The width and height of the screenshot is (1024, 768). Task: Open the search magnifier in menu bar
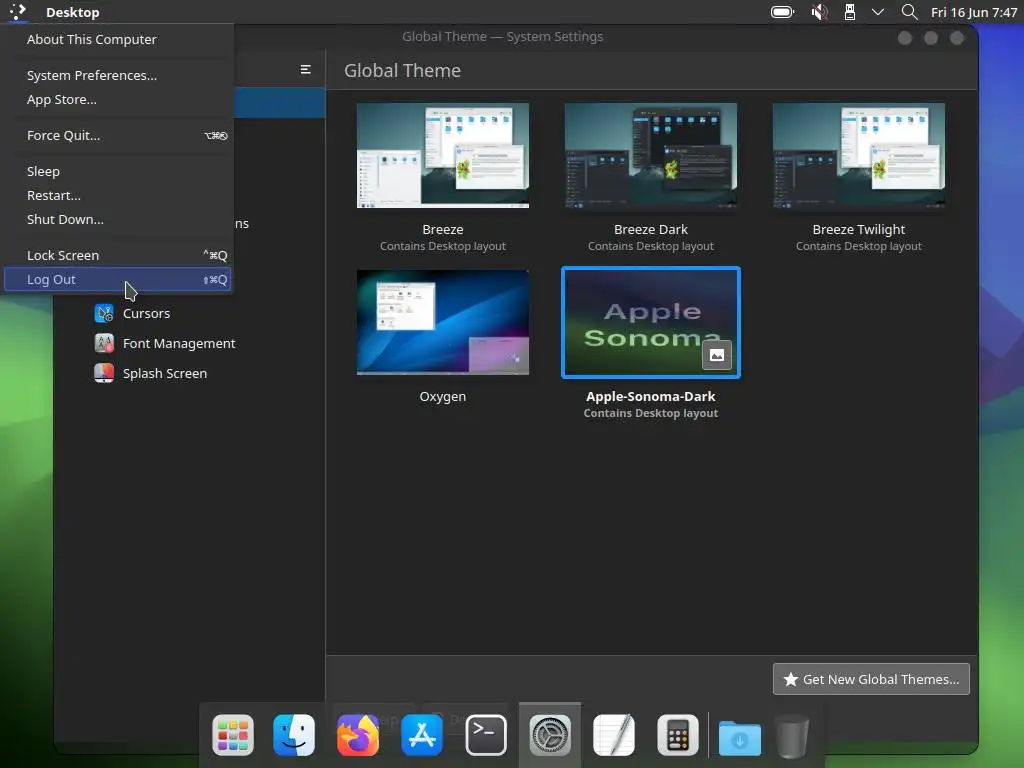pyautogui.click(x=909, y=12)
